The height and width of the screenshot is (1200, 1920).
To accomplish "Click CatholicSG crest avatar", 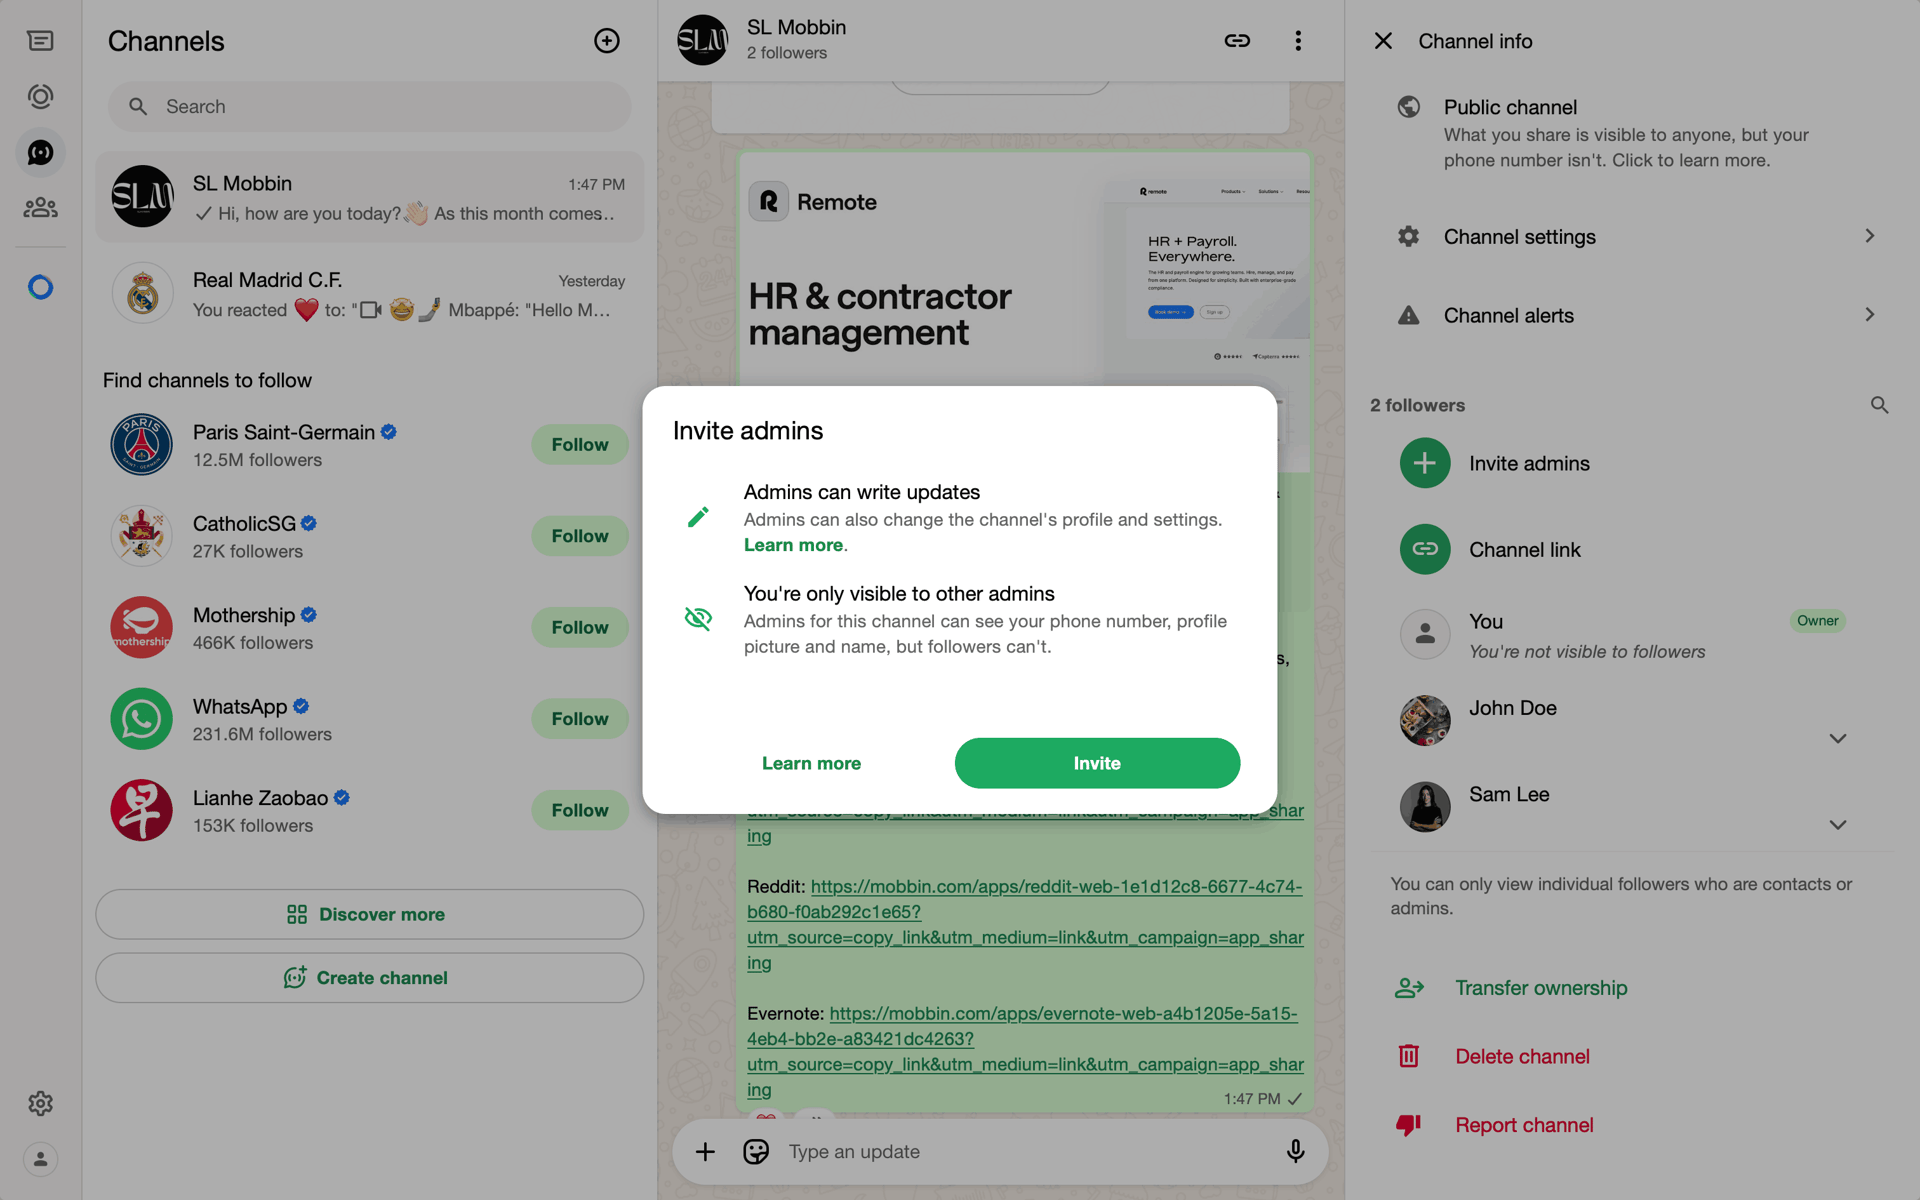I will (x=141, y=536).
